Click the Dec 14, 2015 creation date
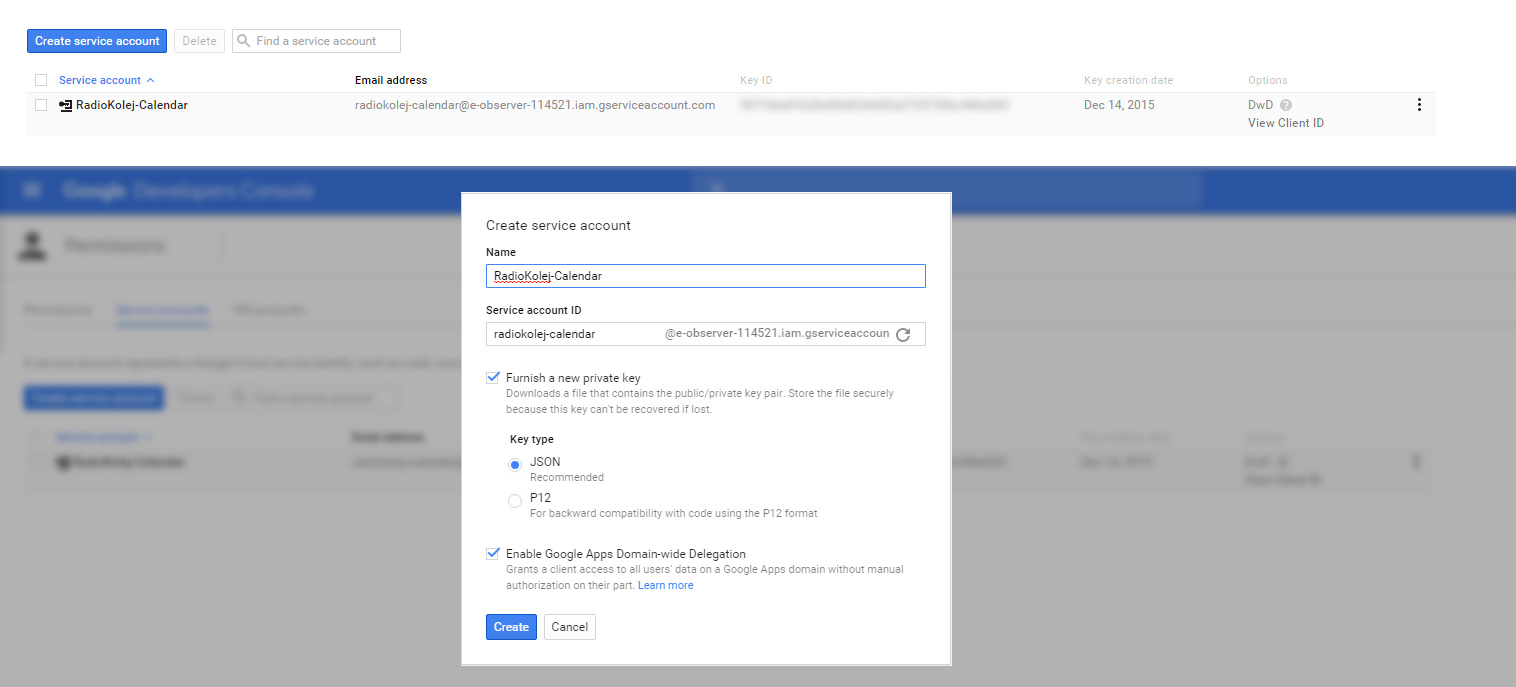 (1119, 104)
